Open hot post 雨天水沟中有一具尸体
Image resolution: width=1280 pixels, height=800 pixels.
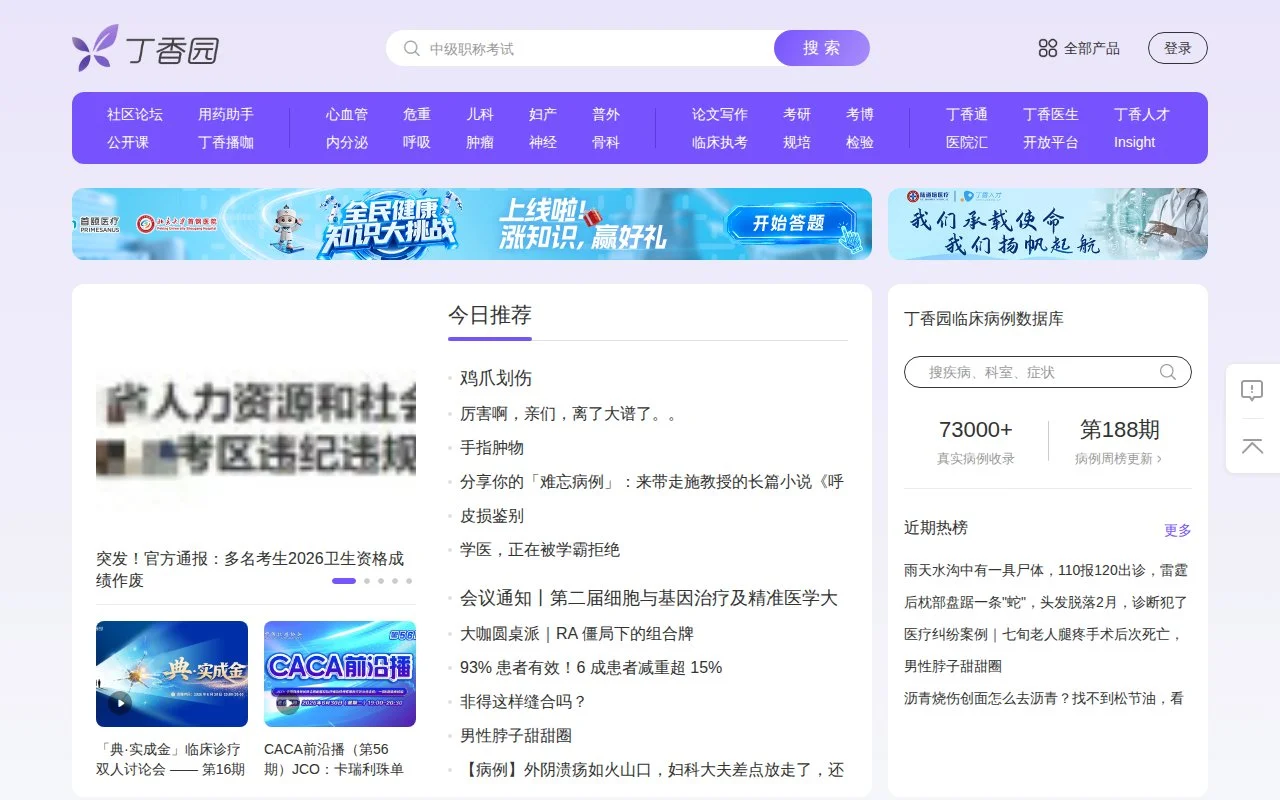[1046, 570]
